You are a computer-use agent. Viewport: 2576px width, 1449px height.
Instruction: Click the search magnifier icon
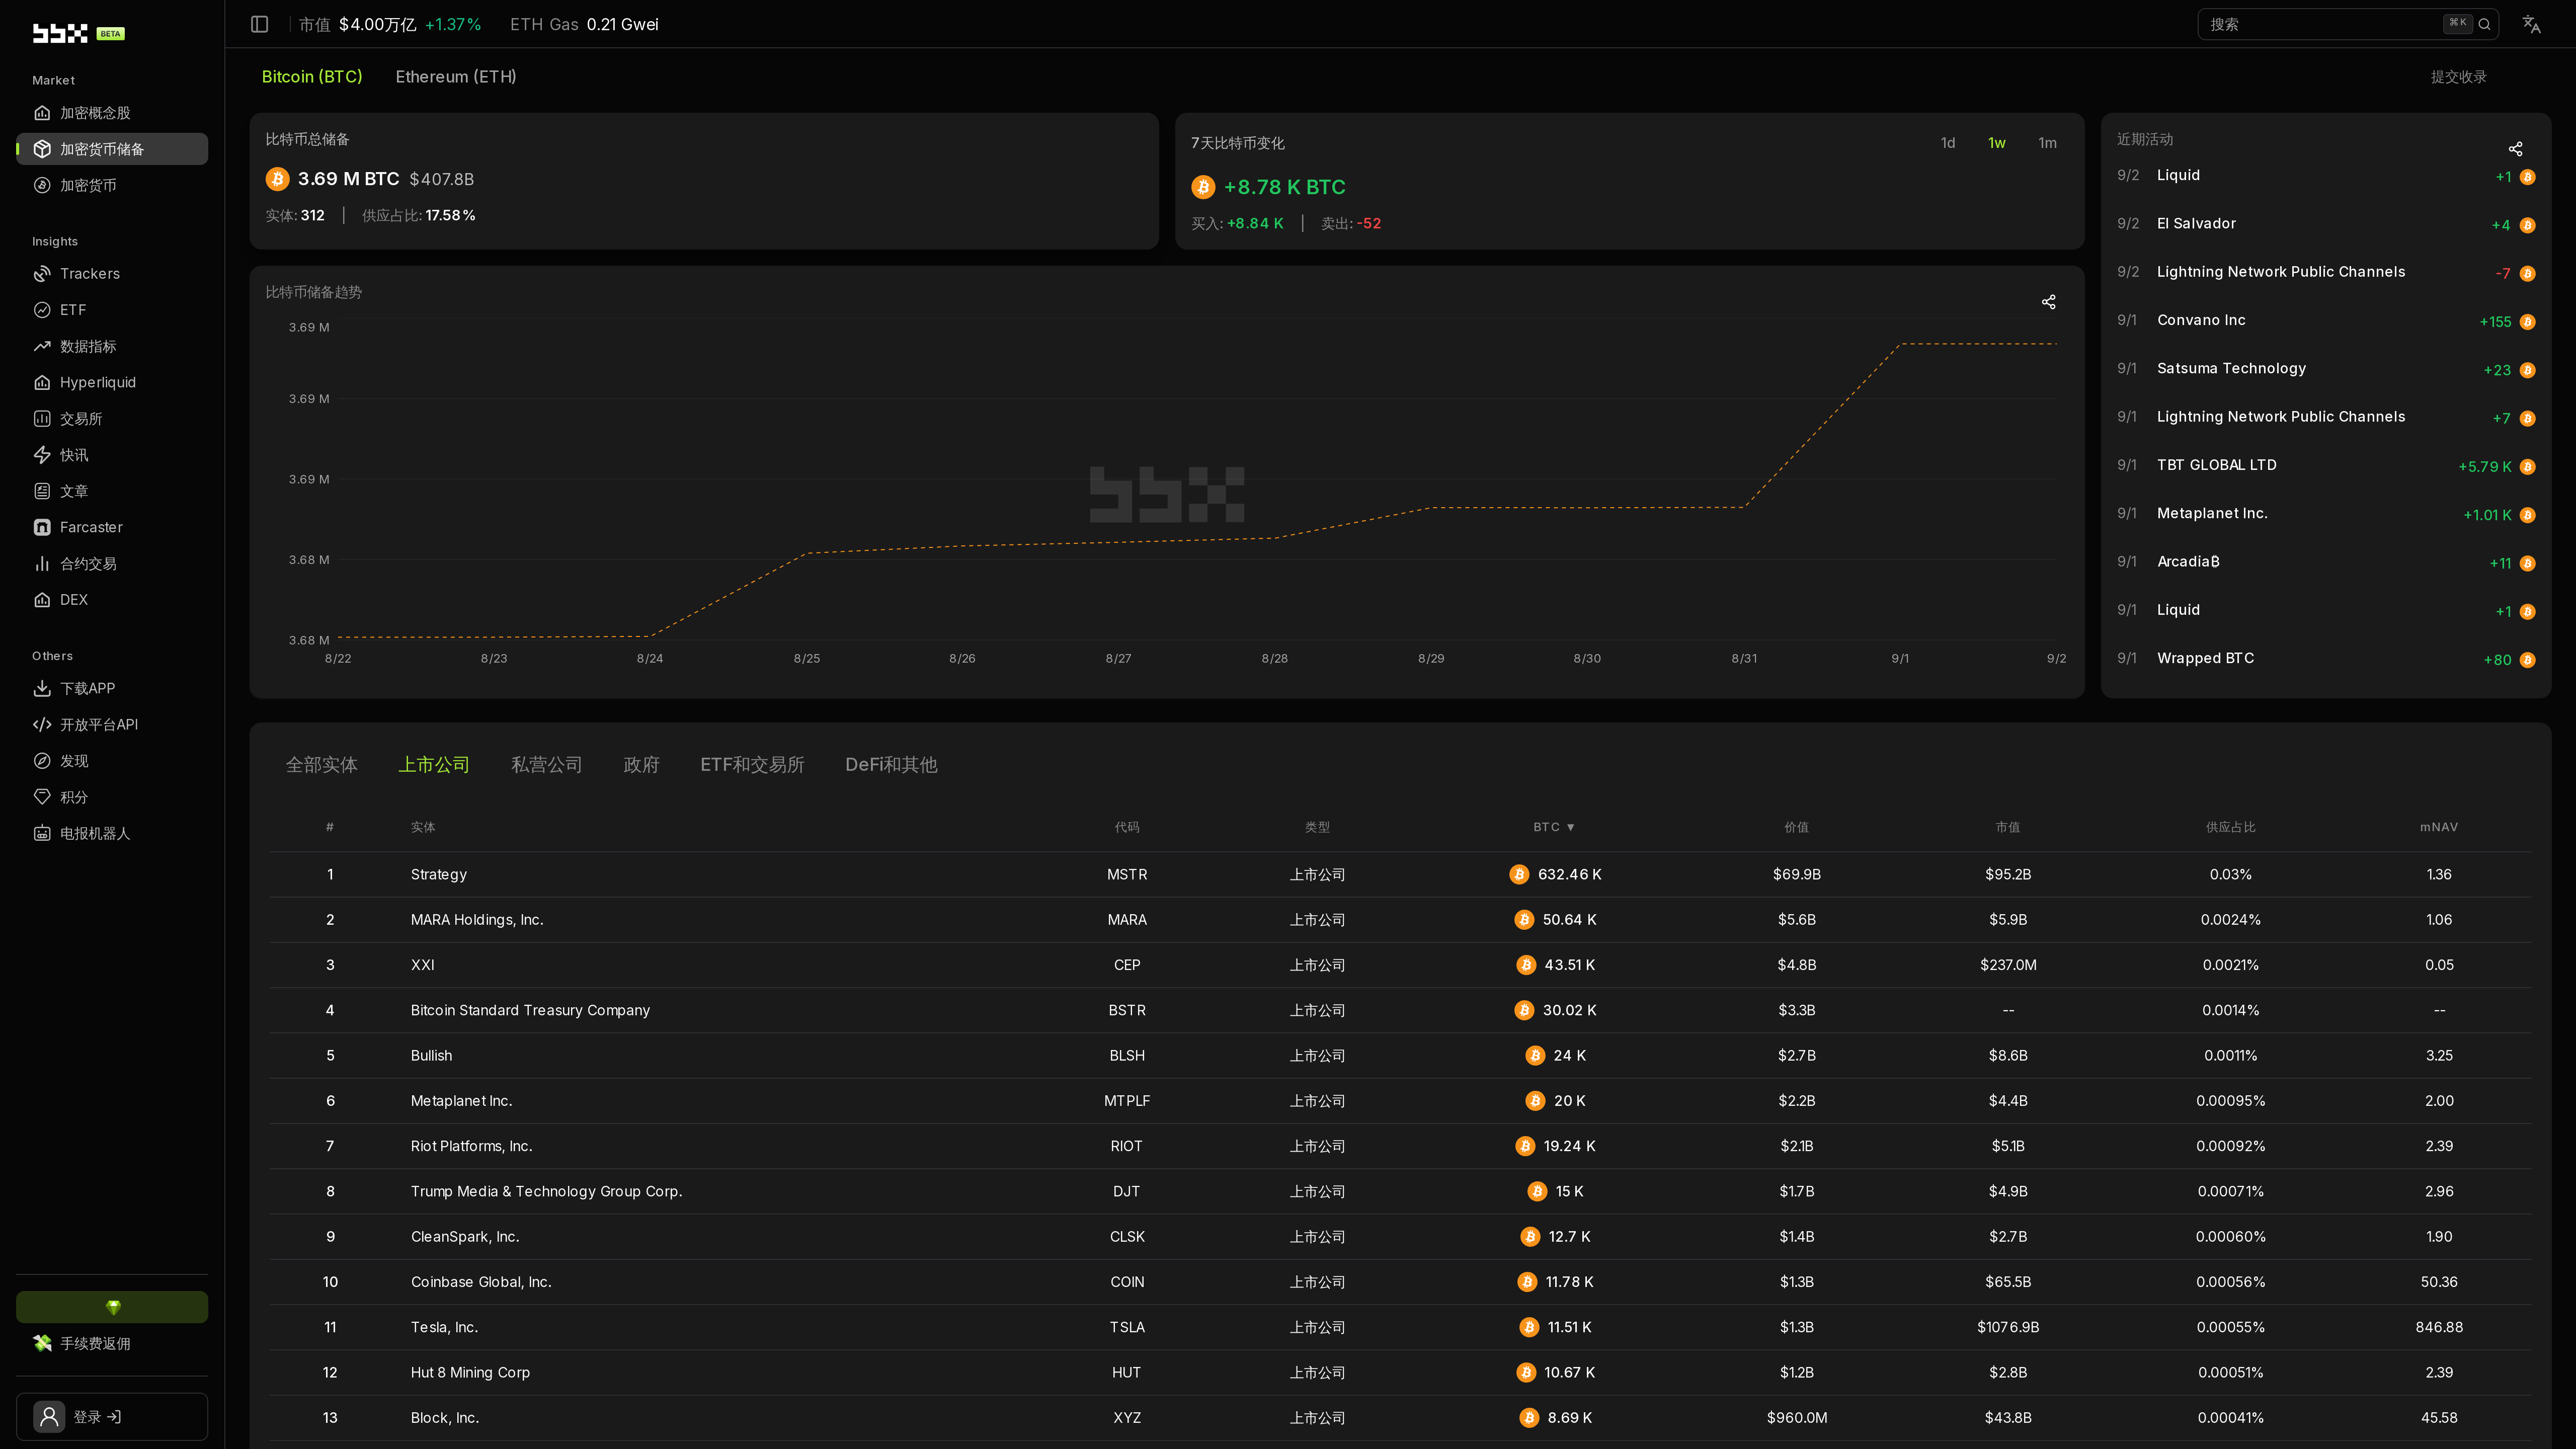tap(2484, 24)
